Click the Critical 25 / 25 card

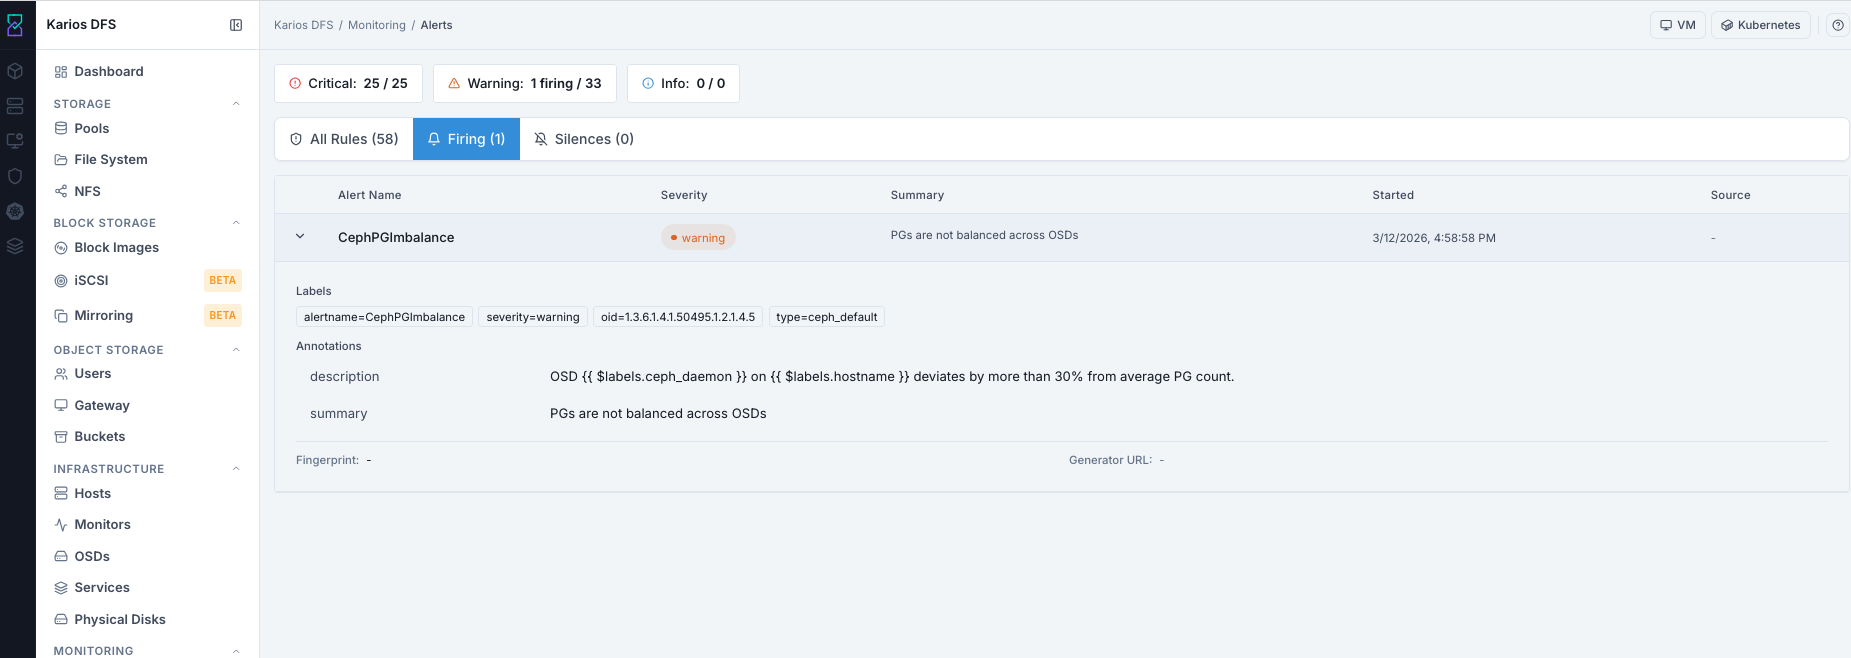click(x=348, y=84)
